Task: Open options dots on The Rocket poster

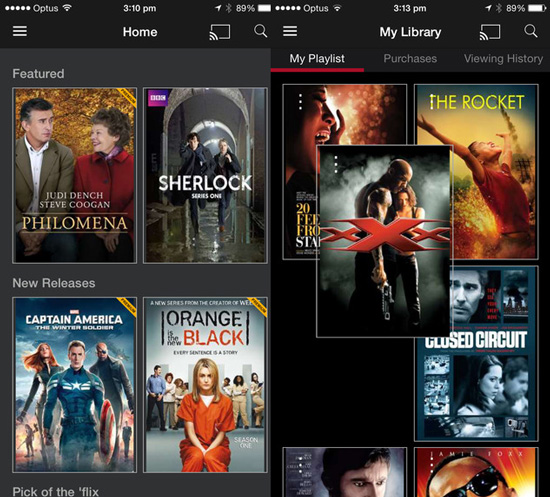Action: (x=432, y=102)
